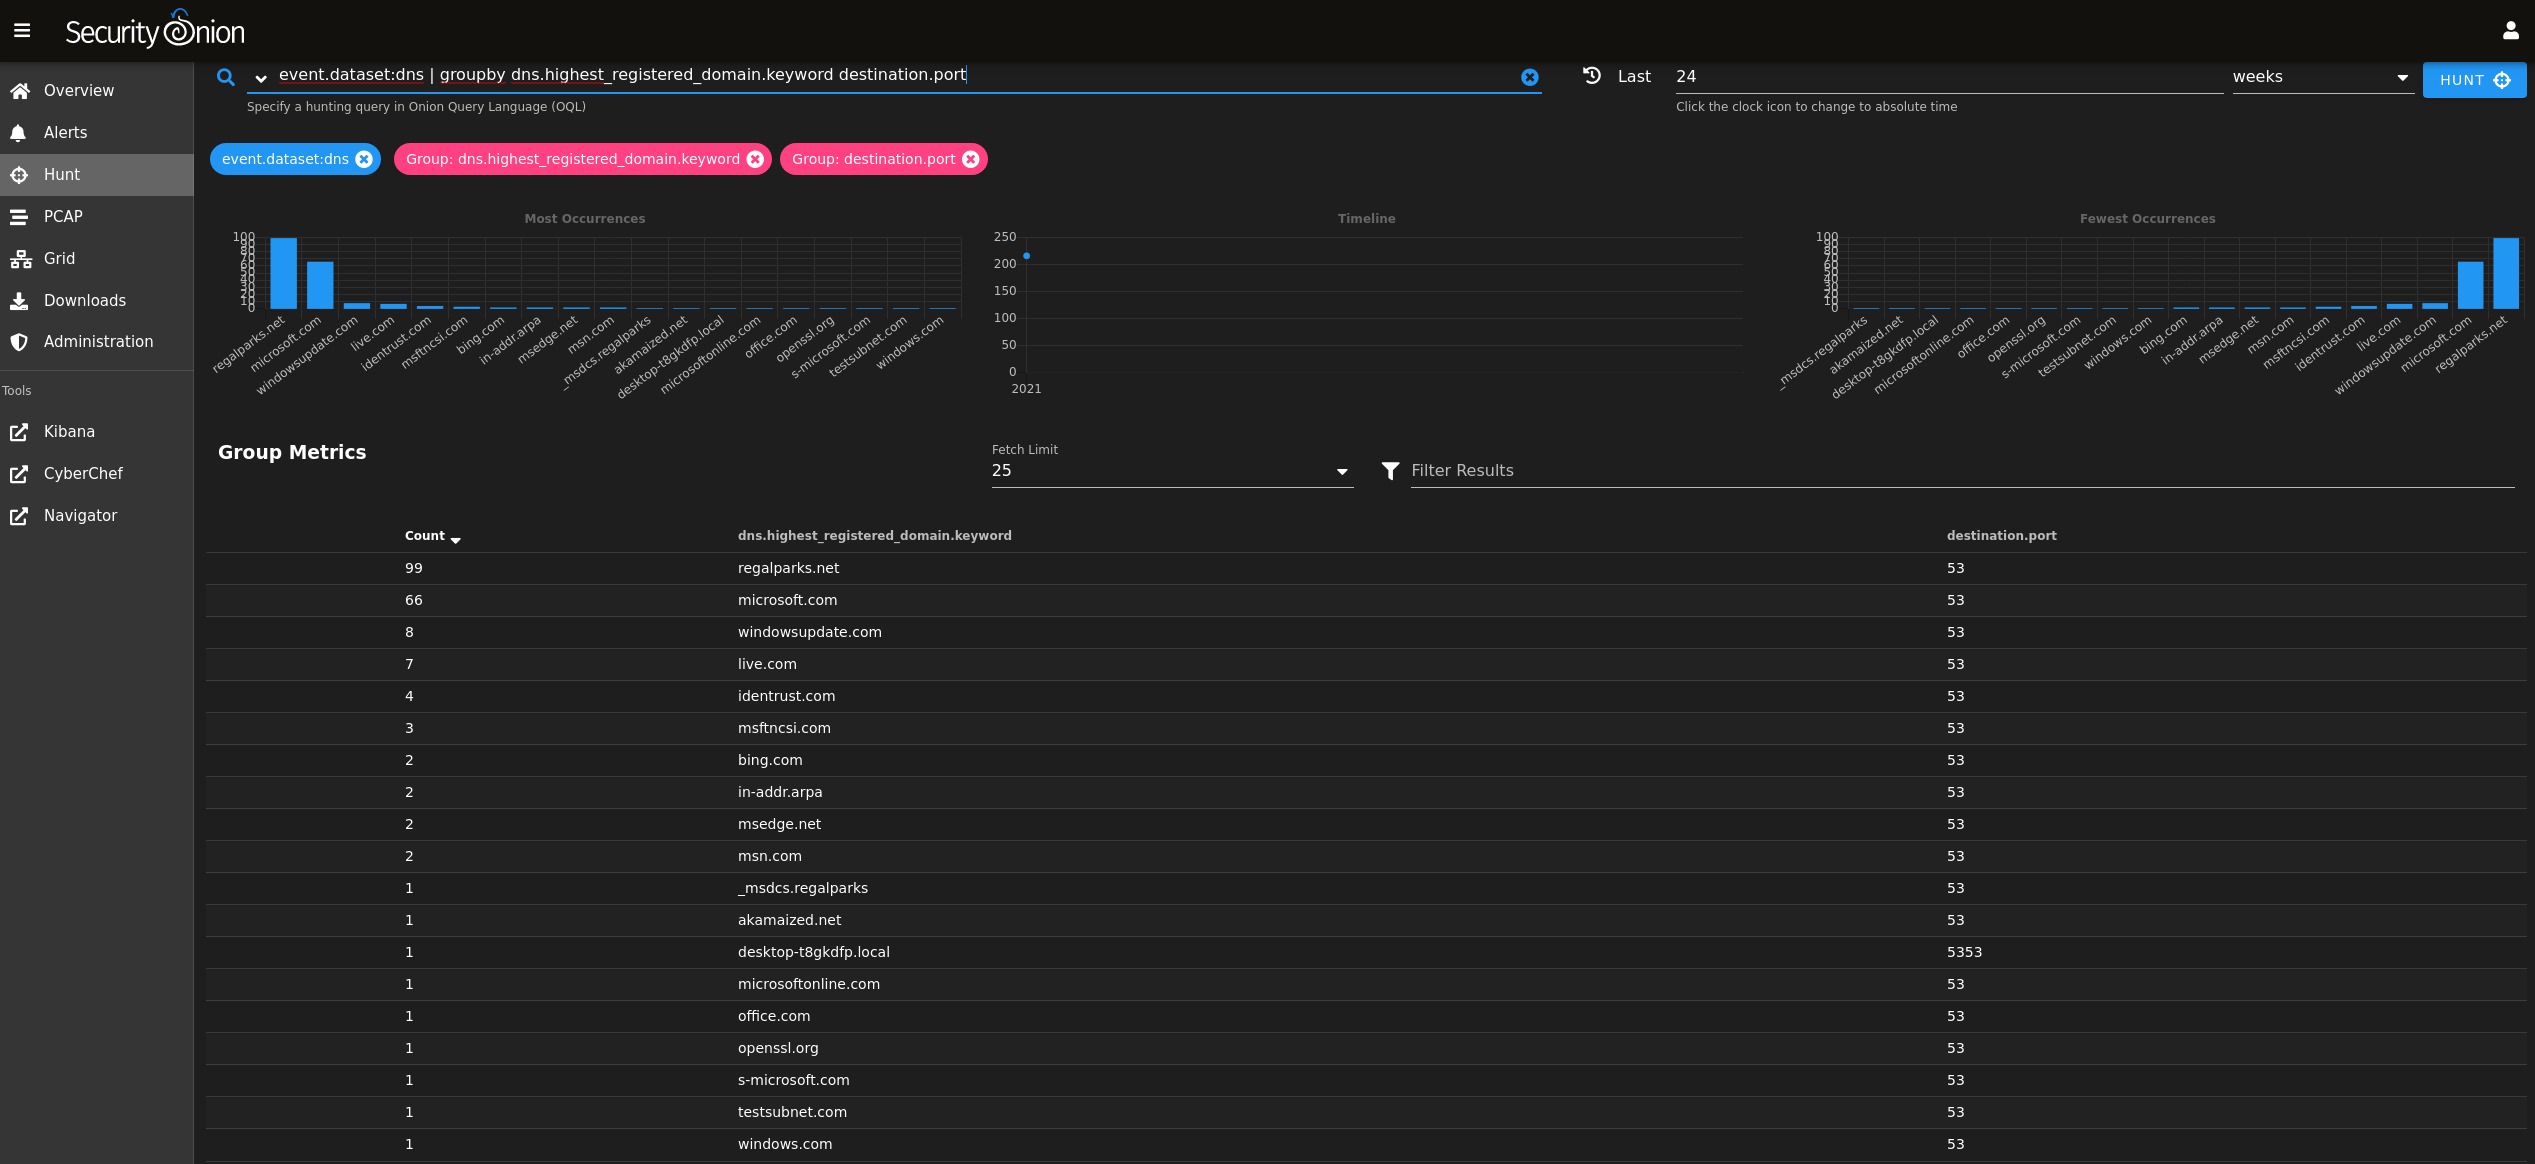Click the Grid network icon
2535x1164 pixels.
20,259
